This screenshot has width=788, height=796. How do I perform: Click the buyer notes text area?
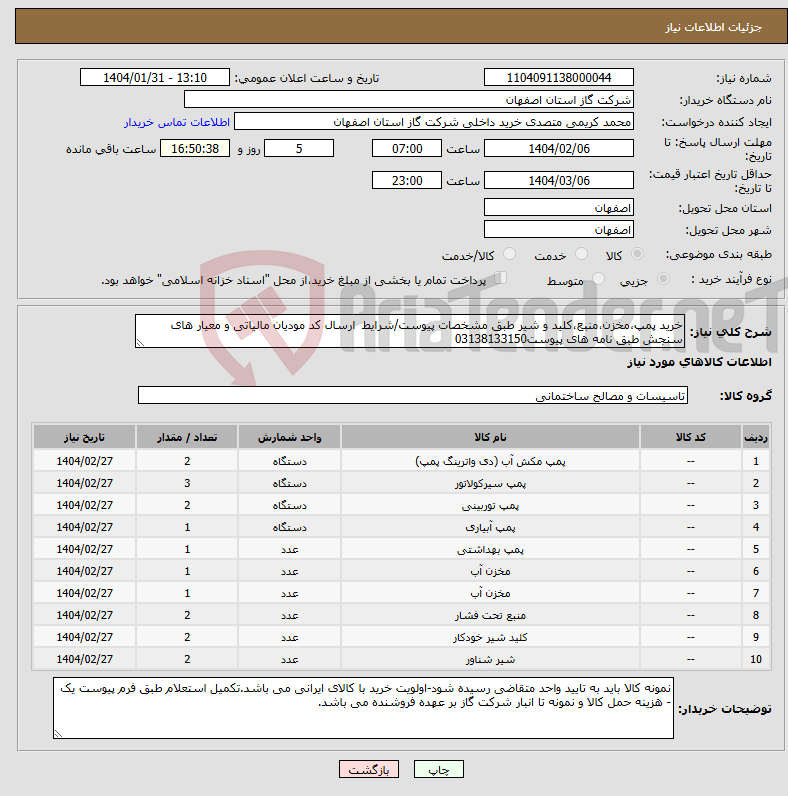(364, 708)
